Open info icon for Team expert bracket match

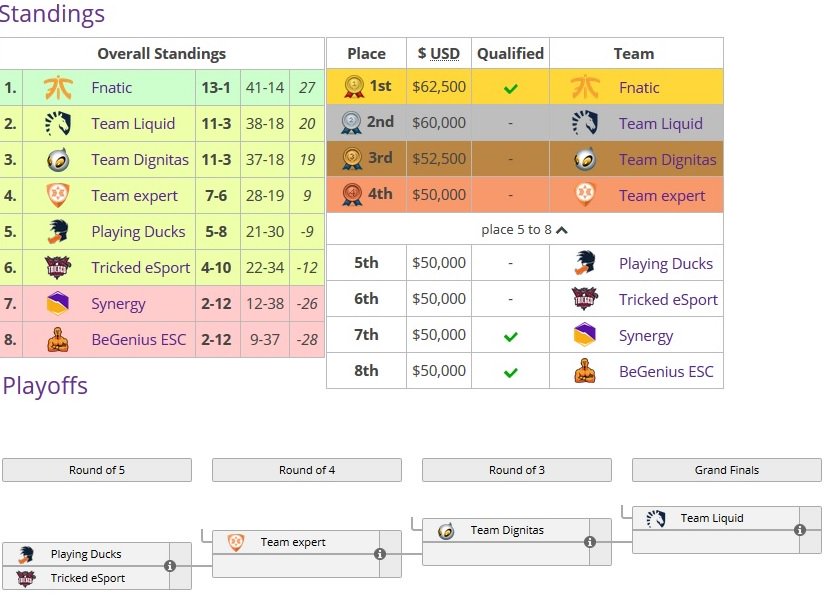click(380, 554)
